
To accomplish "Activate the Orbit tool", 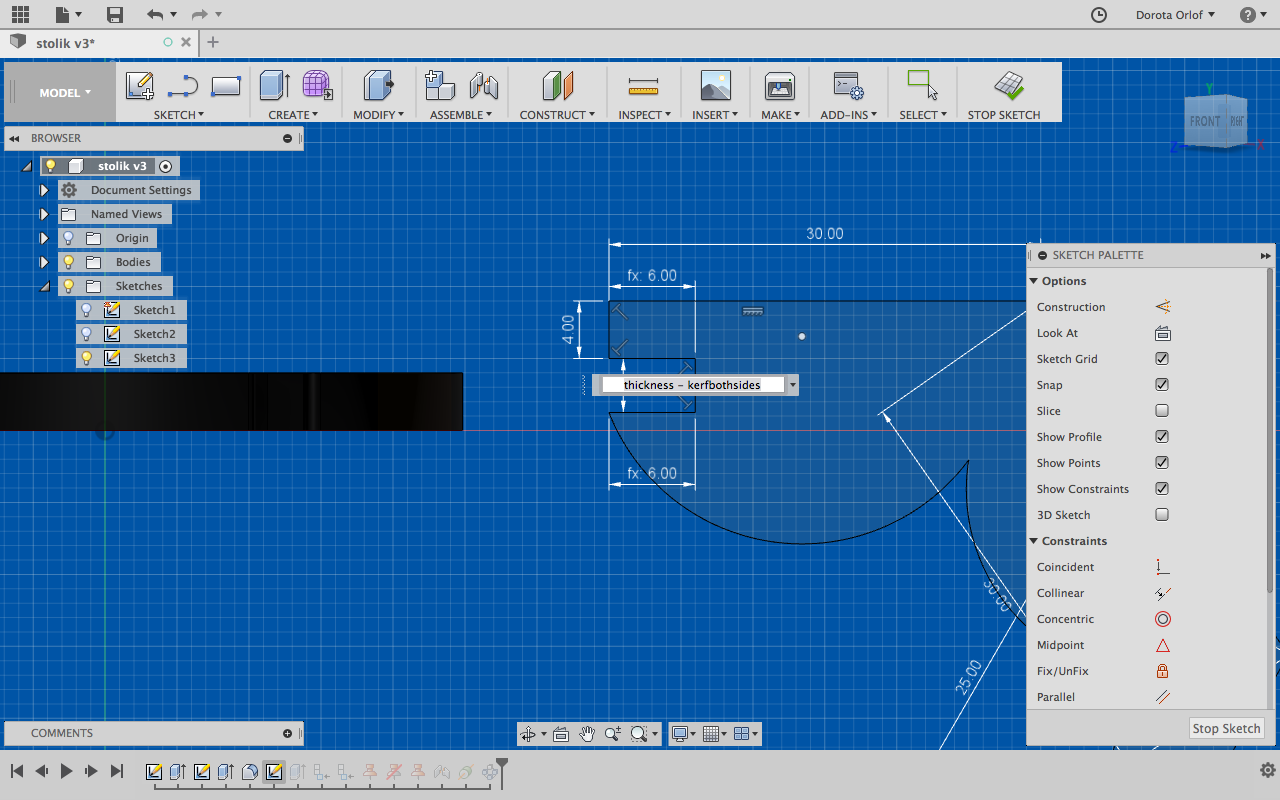I will point(531,733).
